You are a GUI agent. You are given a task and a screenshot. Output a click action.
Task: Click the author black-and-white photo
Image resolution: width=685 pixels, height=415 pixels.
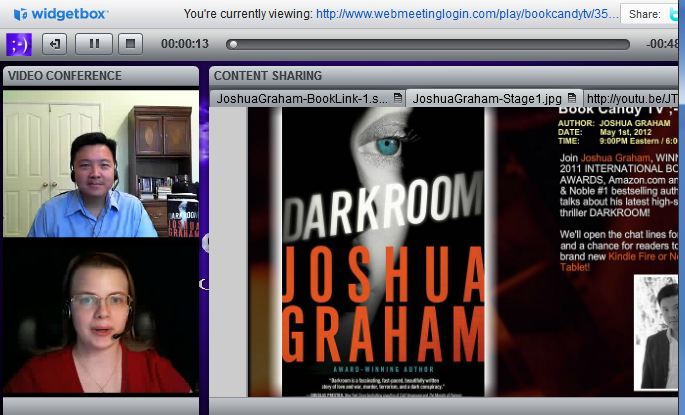tap(656, 332)
